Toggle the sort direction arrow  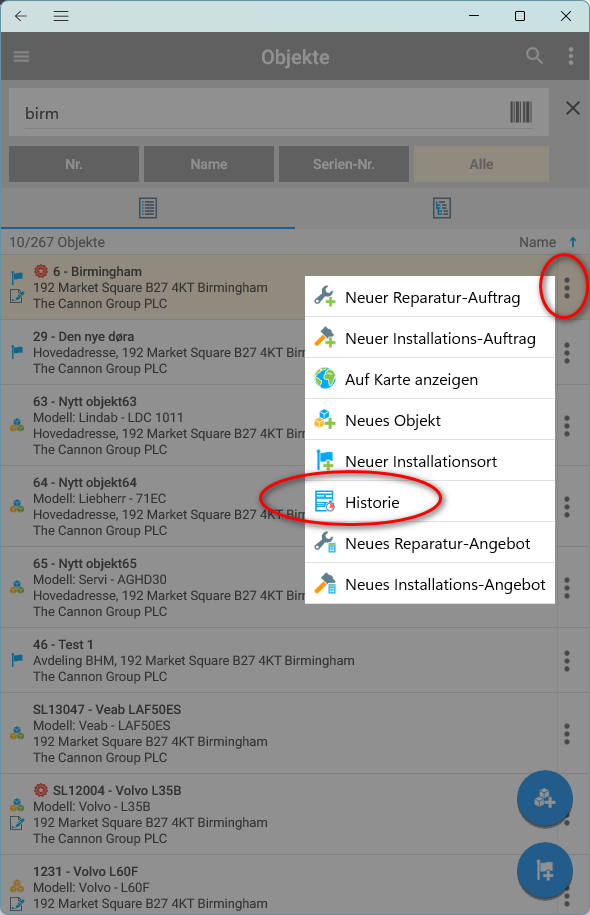pos(572,242)
